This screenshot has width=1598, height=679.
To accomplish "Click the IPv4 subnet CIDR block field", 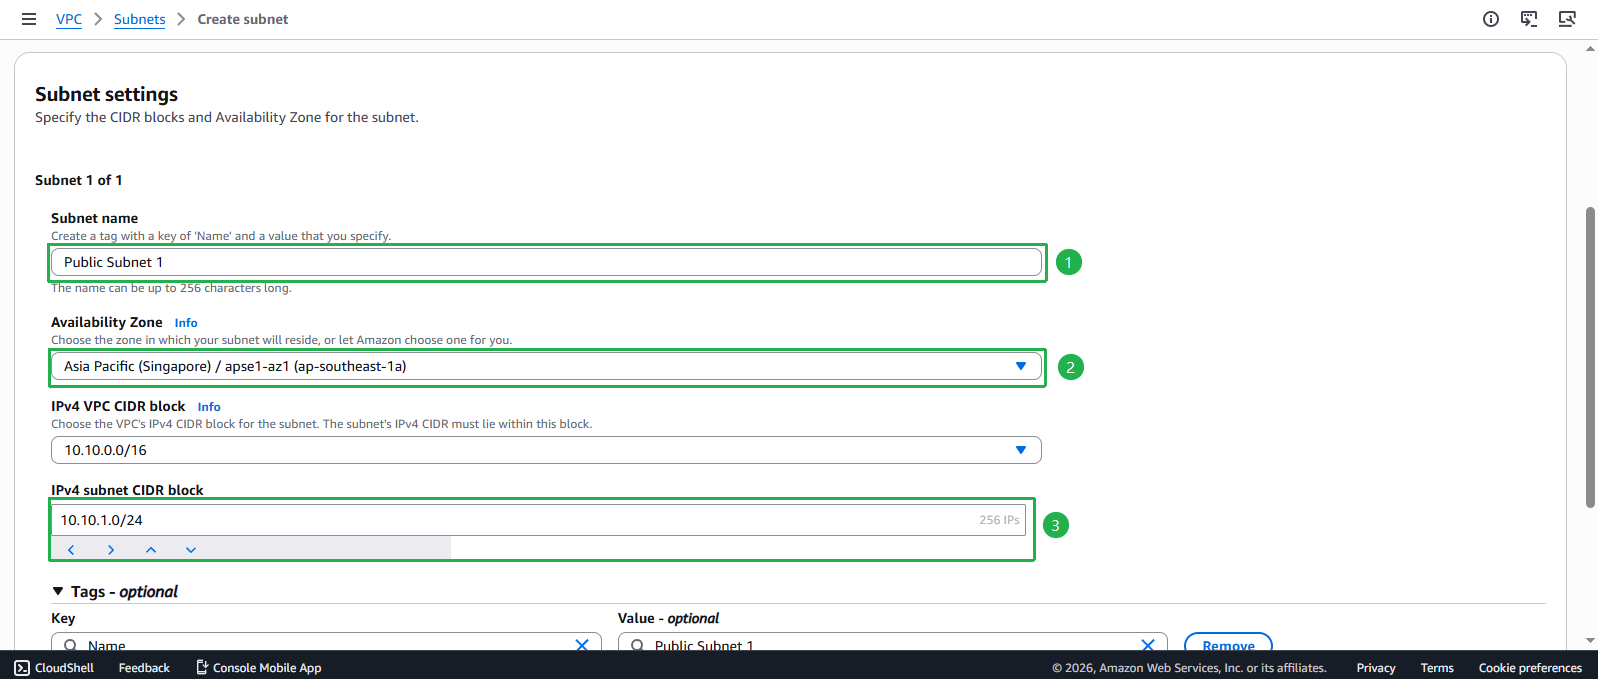I will (x=538, y=520).
